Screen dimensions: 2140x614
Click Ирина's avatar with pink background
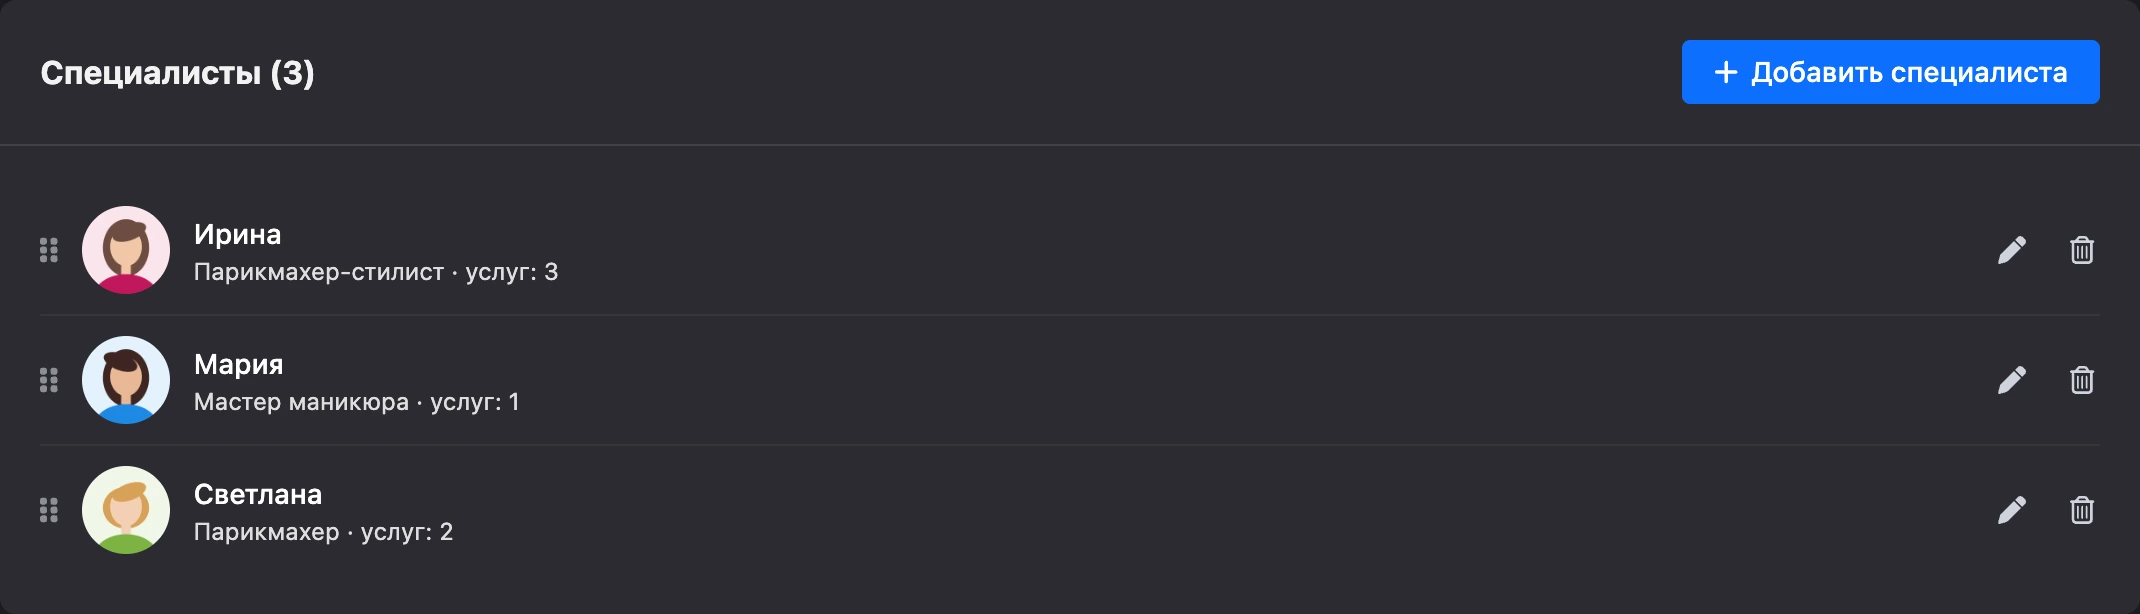[126, 250]
